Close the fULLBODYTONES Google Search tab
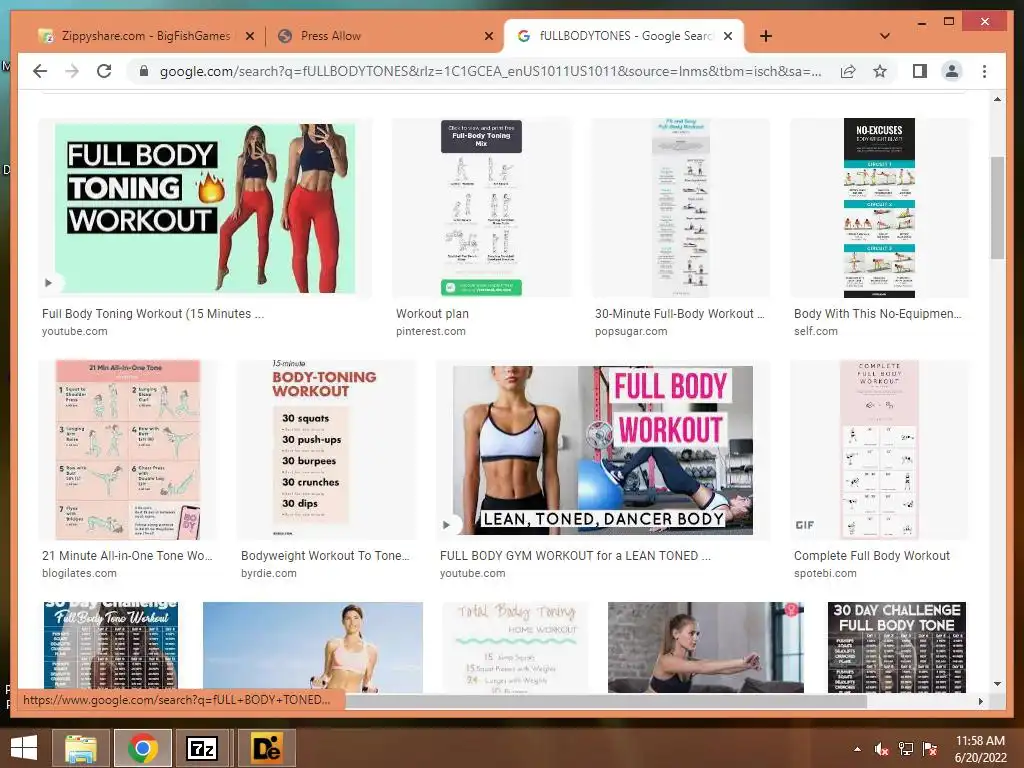The height and width of the screenshot is (768, 1024). coord(728,36)
